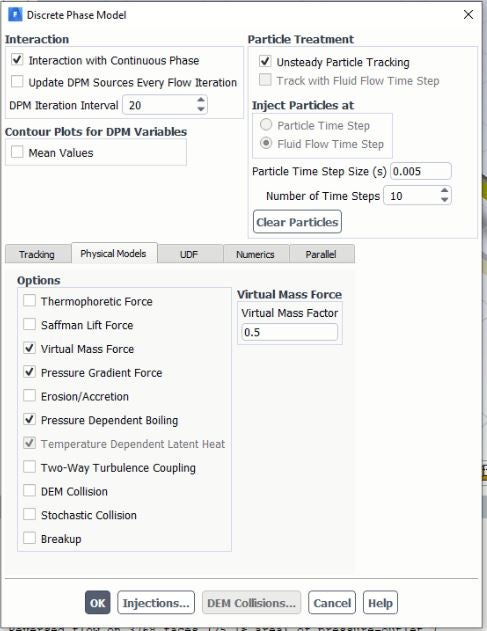Enable Update DPM Sources Every Flow Iteration

point(17,81)
